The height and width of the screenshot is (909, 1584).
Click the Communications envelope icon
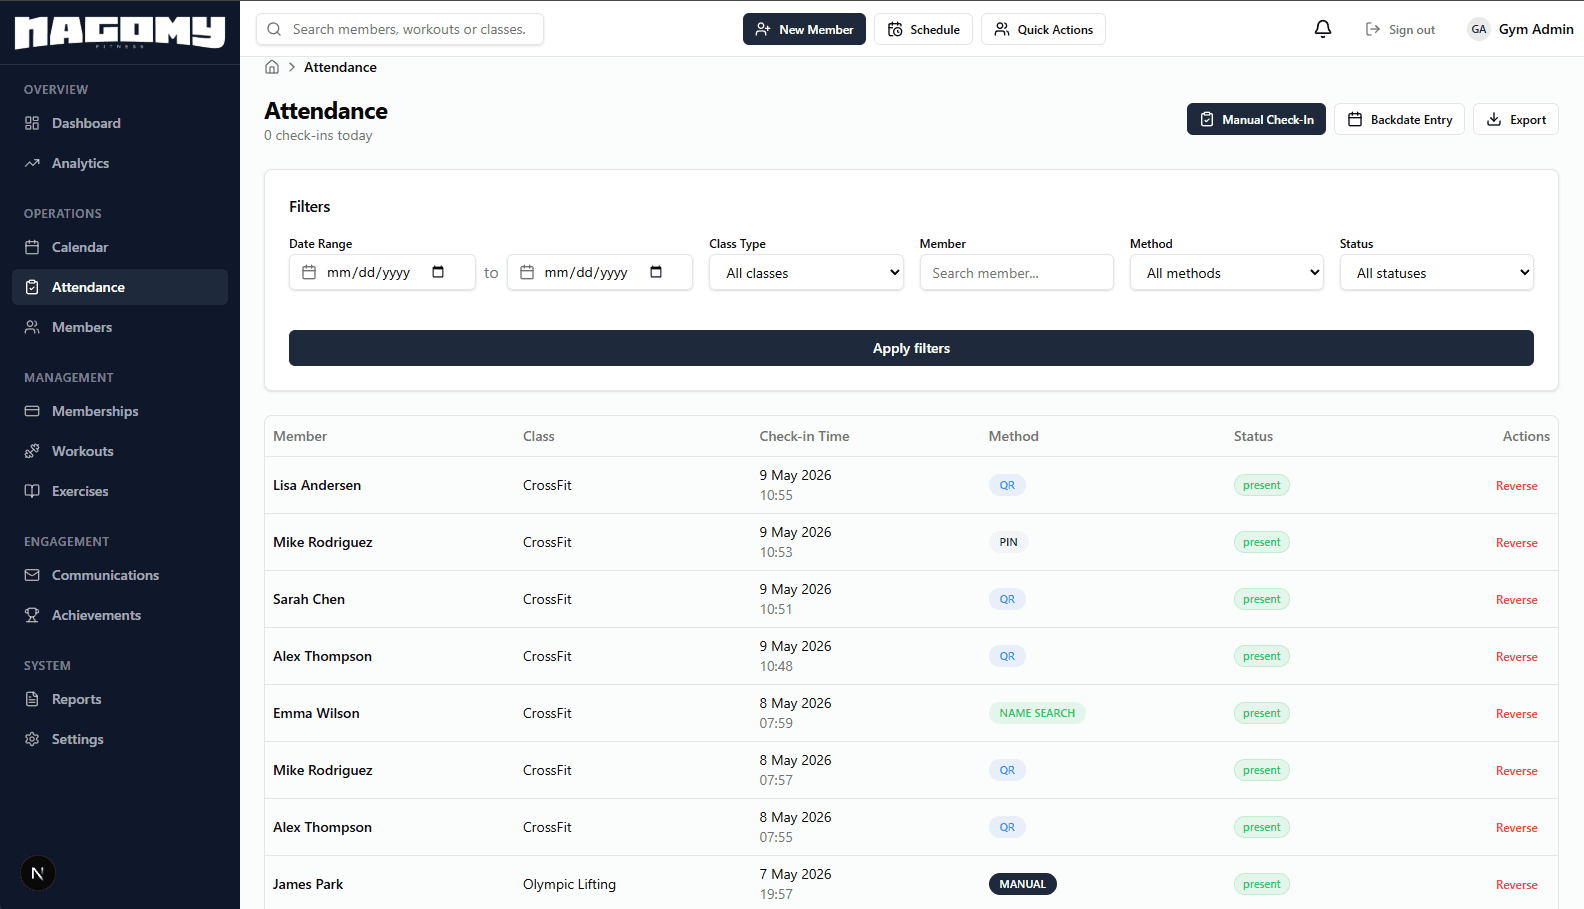click(x=32, y=575)
